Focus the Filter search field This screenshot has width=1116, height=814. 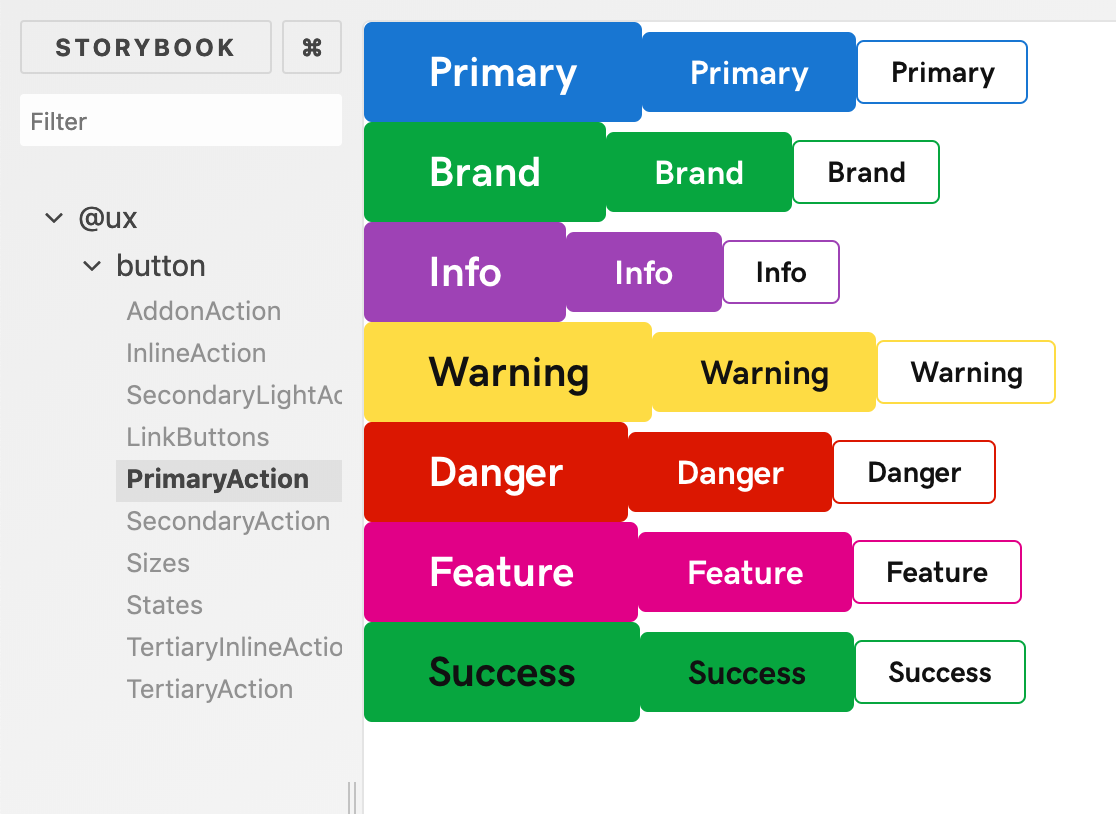coord(180,121)
